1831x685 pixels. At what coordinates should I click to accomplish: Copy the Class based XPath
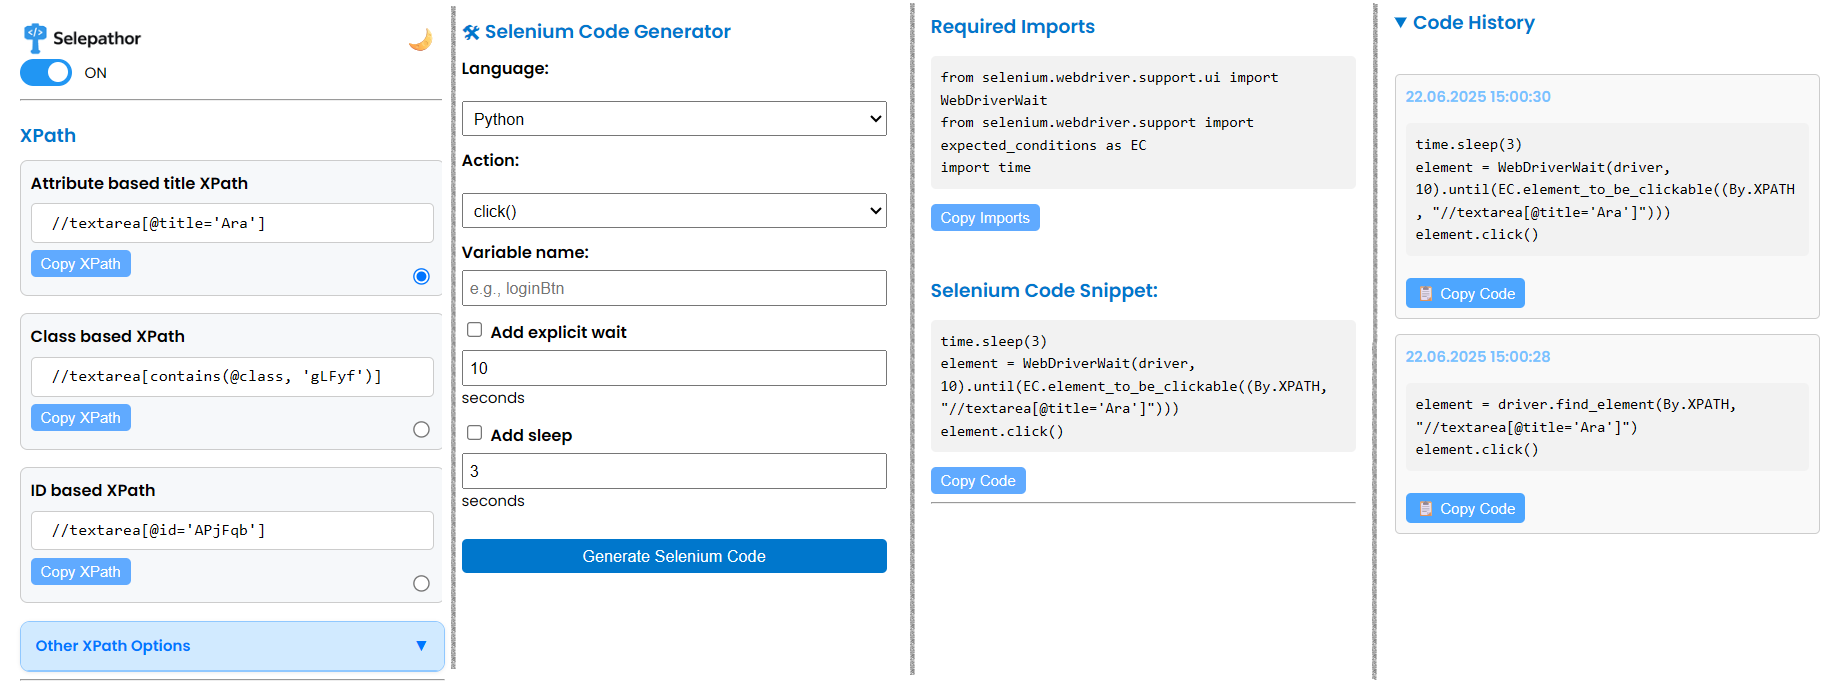[x=81, y=418]
